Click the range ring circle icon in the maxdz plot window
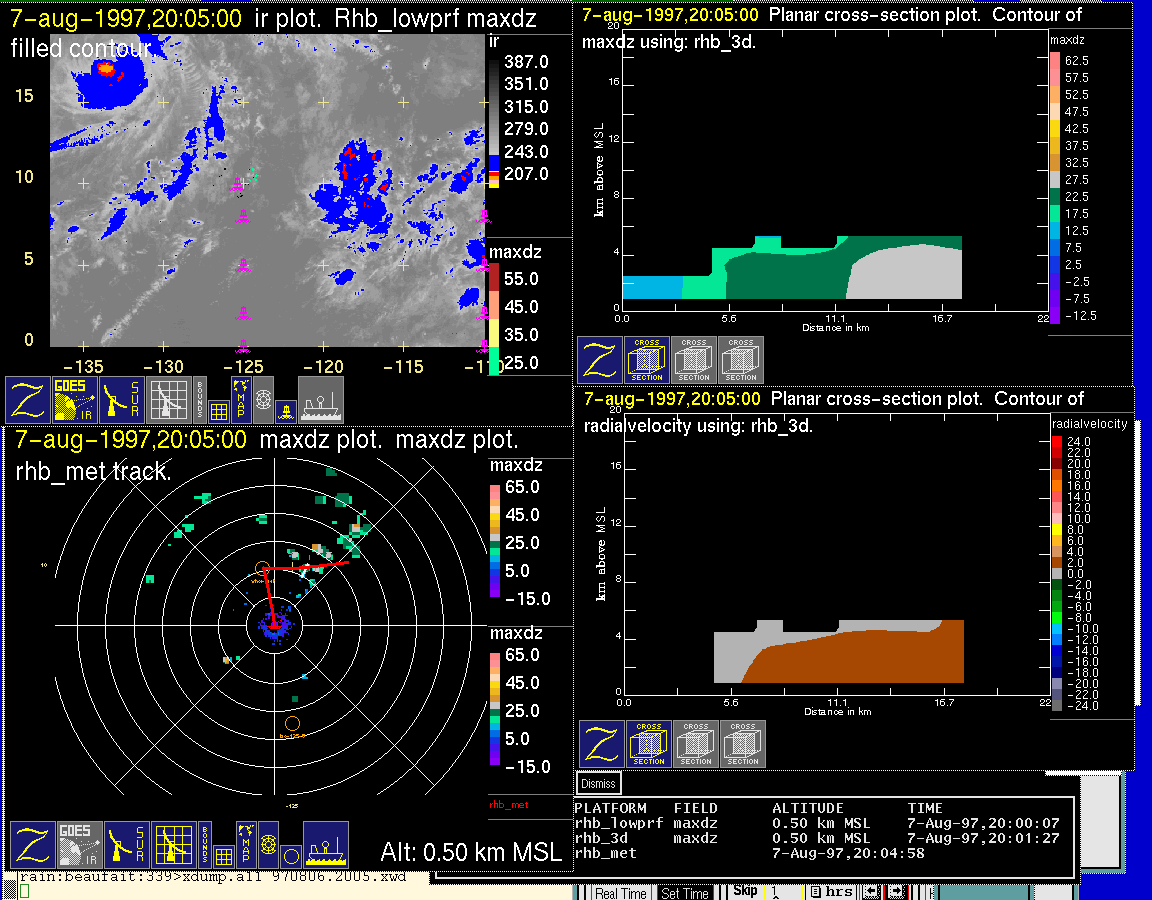Image resolution: width=1152 pixels, height=900 pixels. (290, 857)
